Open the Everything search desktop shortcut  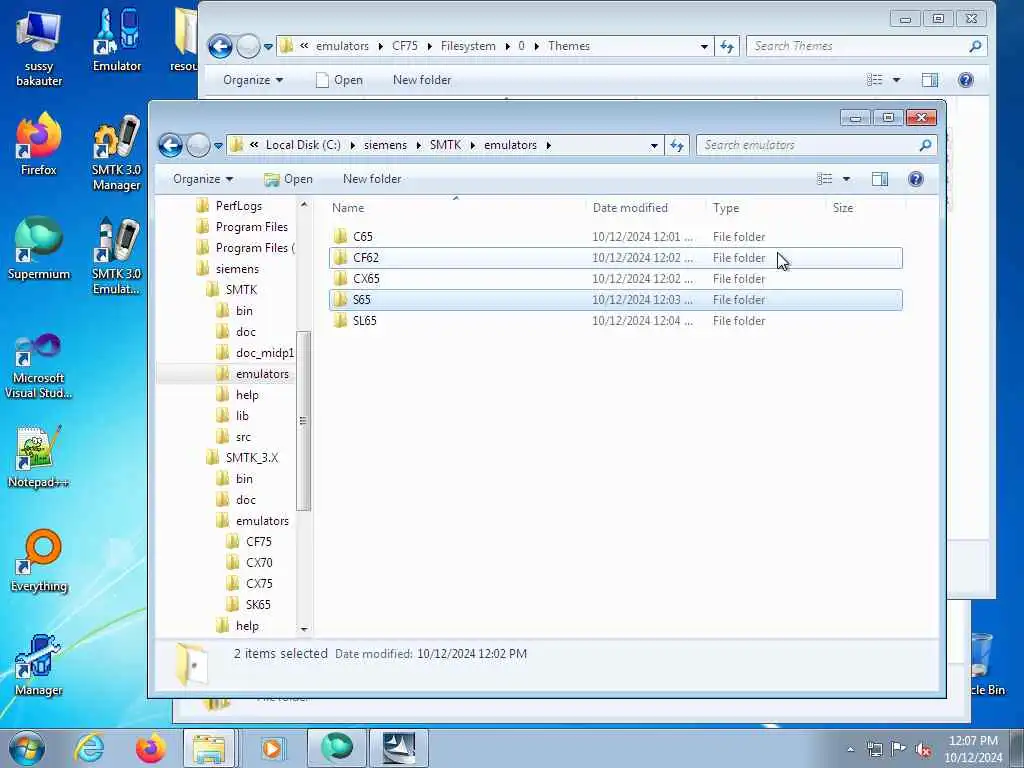(x=39, y=561)
